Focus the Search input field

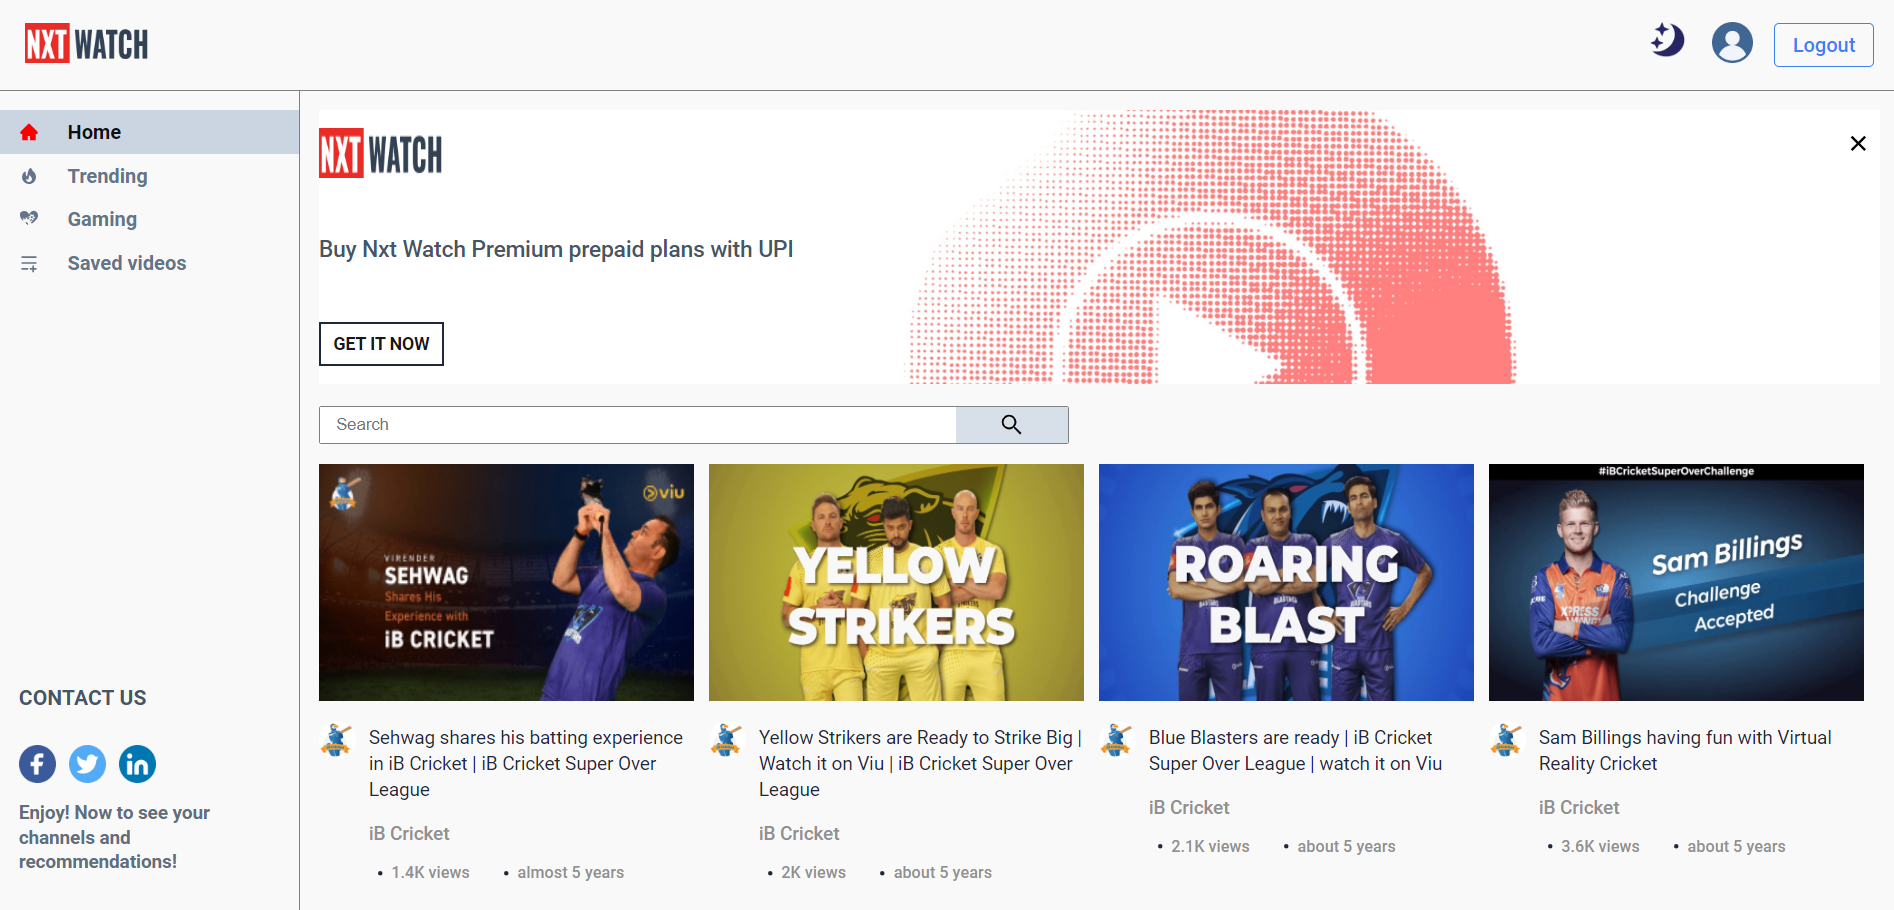638,425
